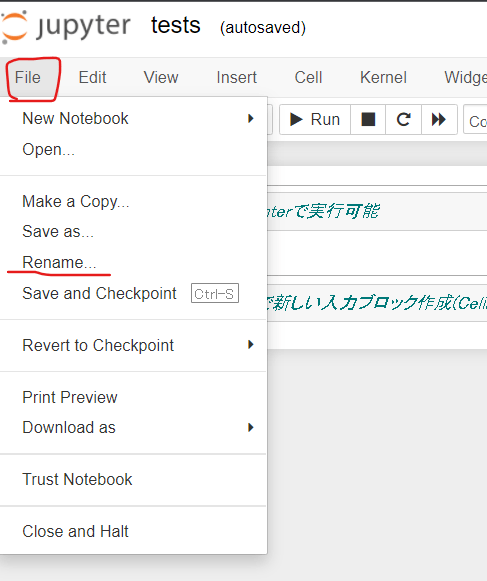The height and width of the screenshot is (581, 487).
Task: Click the Jupyter logo
Action: (66, 26)
